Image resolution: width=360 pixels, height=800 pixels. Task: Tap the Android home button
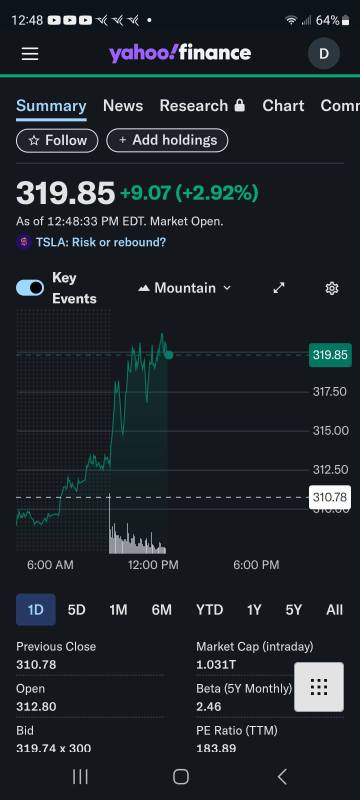tap(181, 777)
